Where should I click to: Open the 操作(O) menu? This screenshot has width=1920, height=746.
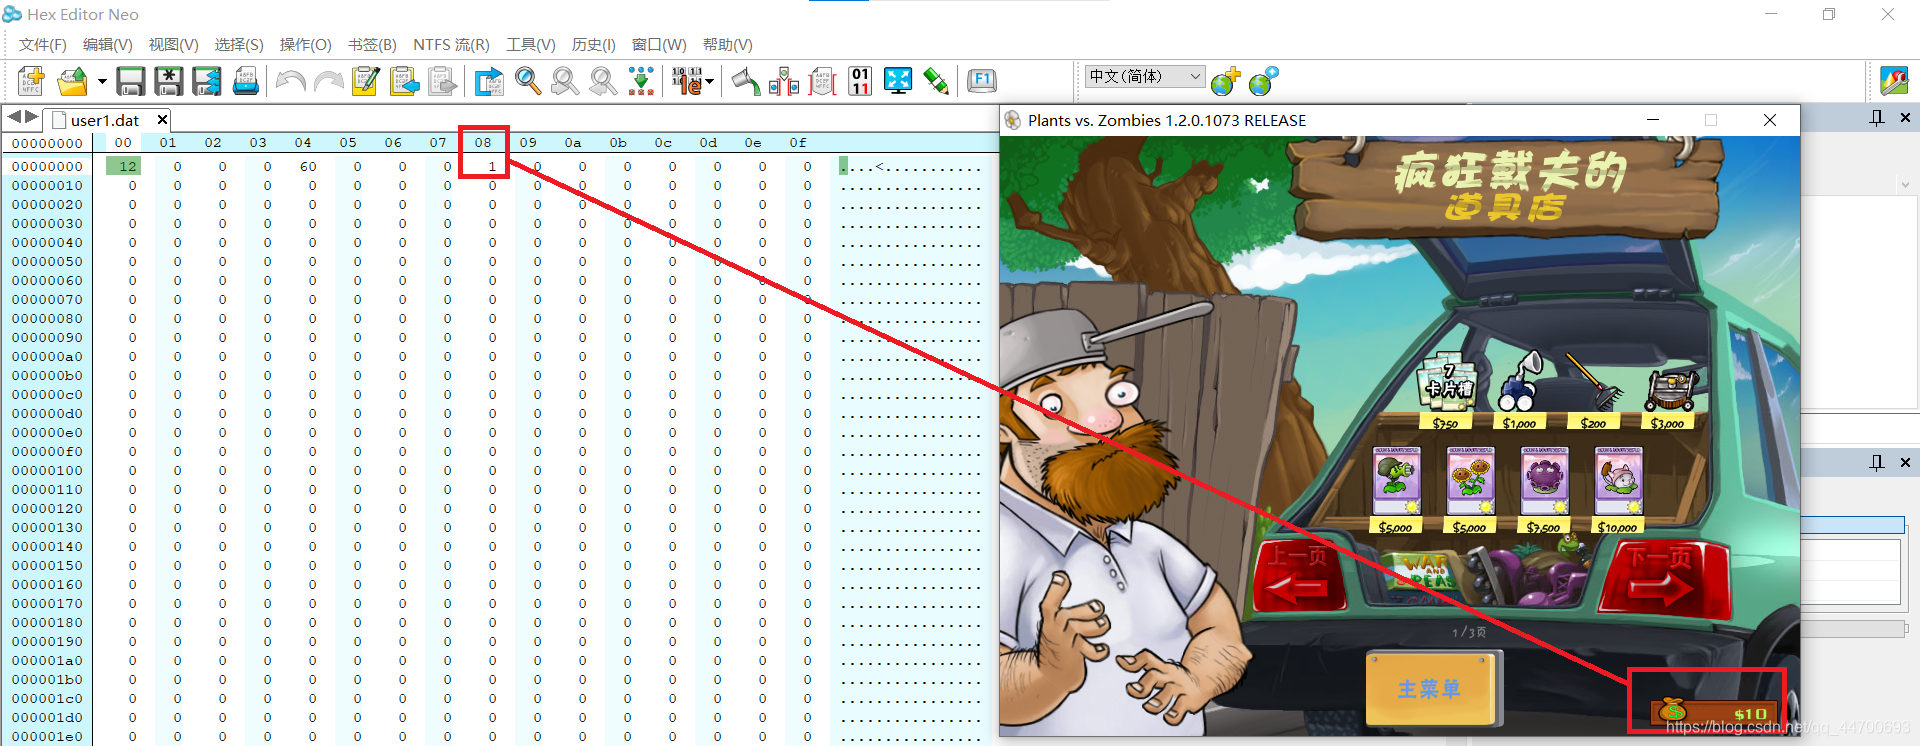click(305, 45)
